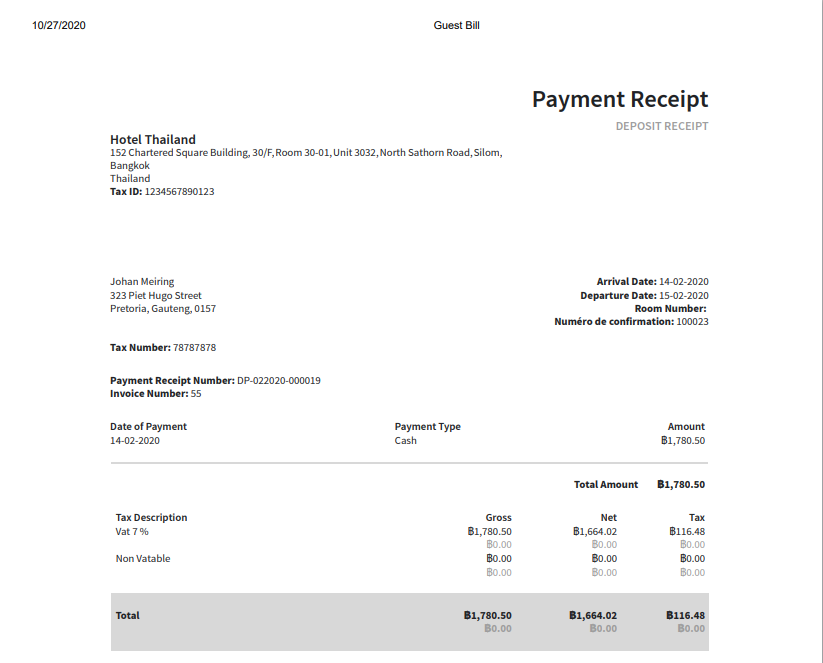The image size is (823, 663).
Task: Click Vat 7 % tax value ฿116.48
Action: tap(687, 532)
